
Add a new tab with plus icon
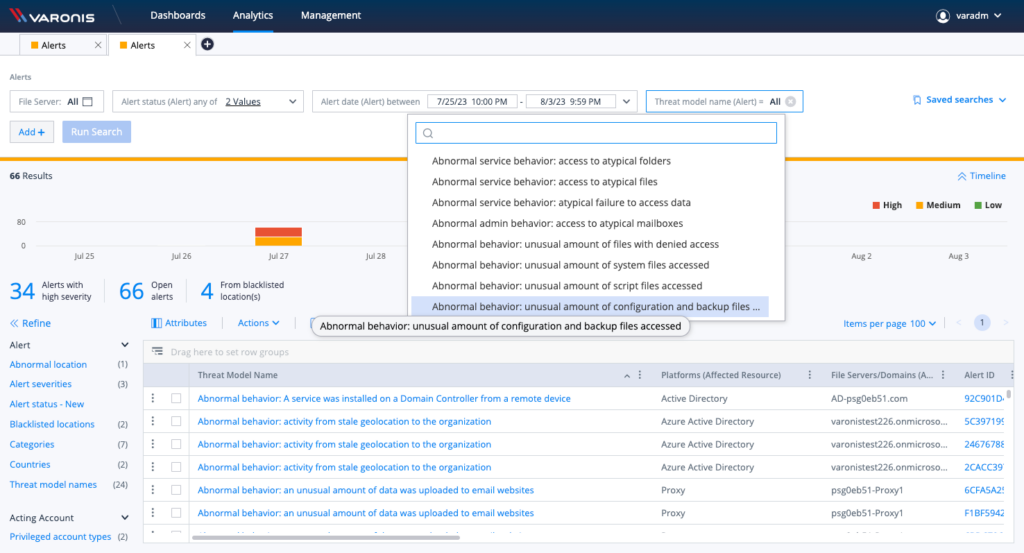click(207, 44)
